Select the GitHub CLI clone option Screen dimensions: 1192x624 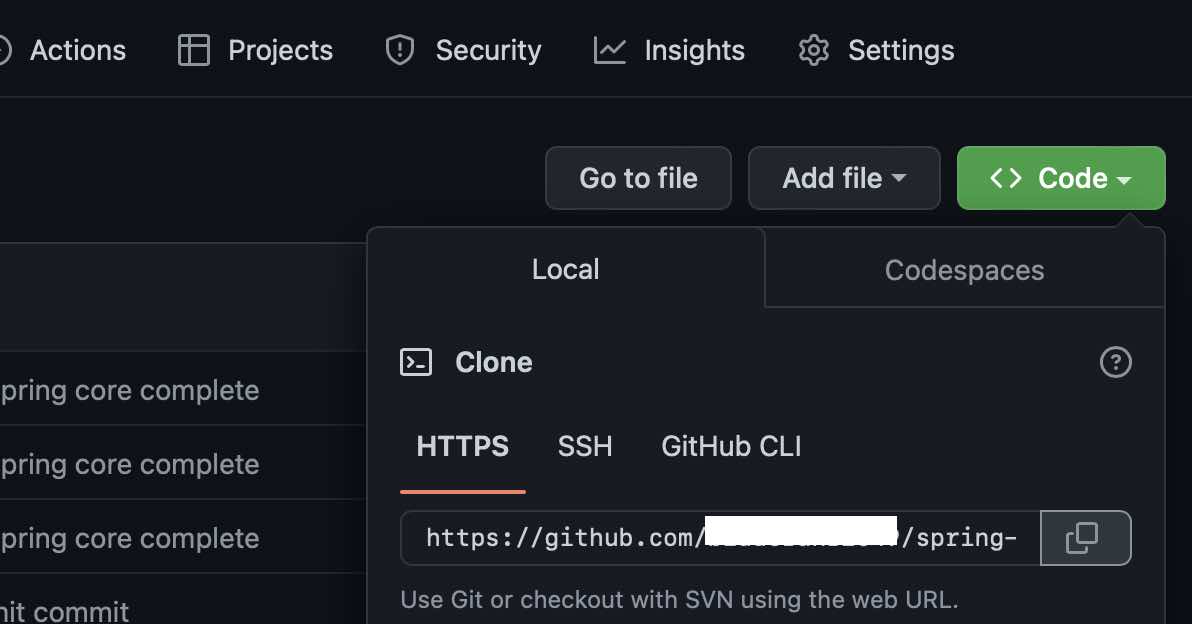click(x=731, y=447)
